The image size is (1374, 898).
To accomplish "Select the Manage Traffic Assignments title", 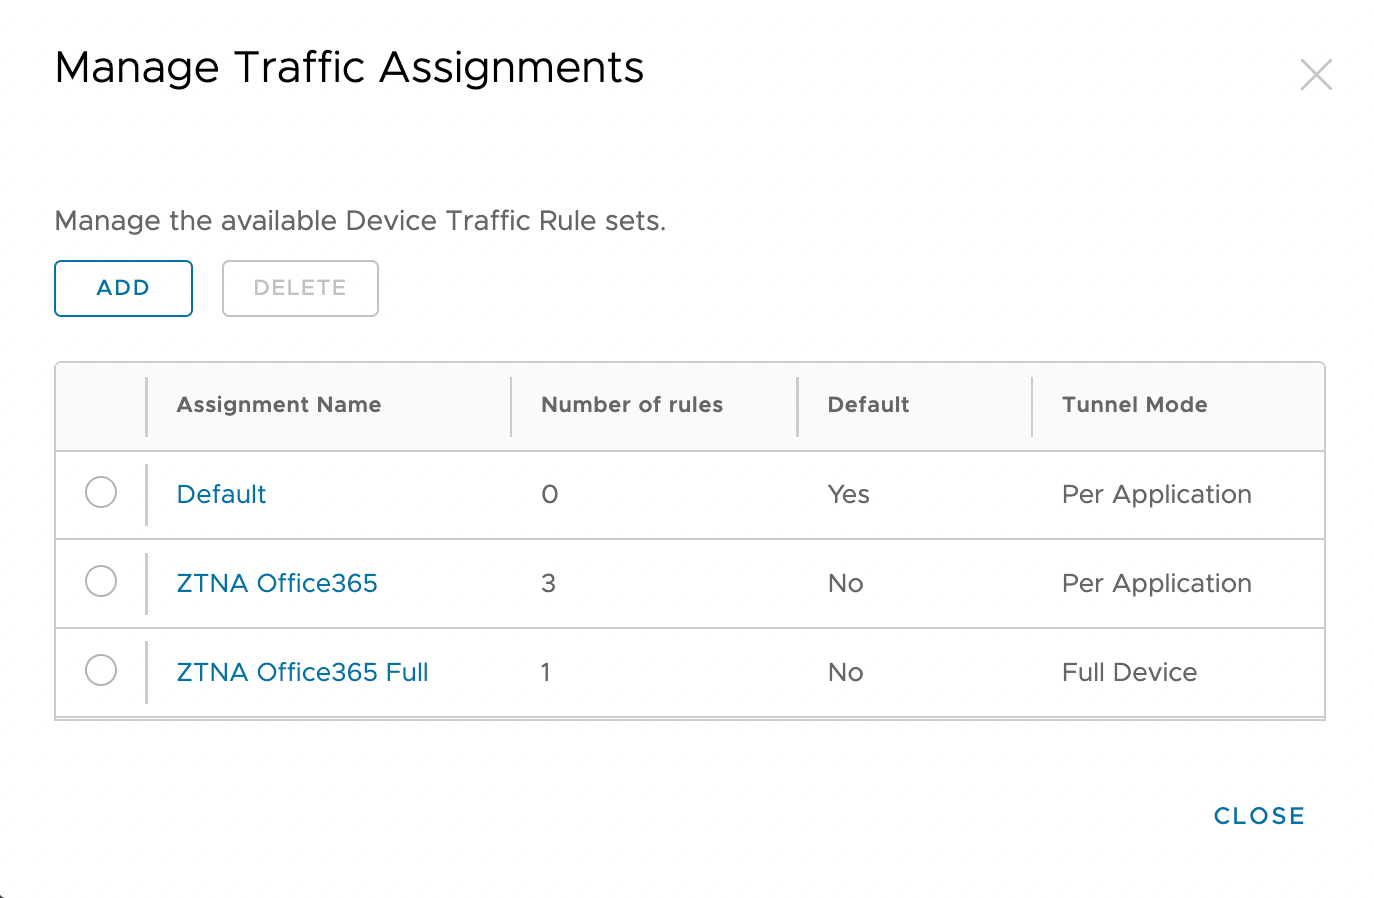I will tap(349, 67).
